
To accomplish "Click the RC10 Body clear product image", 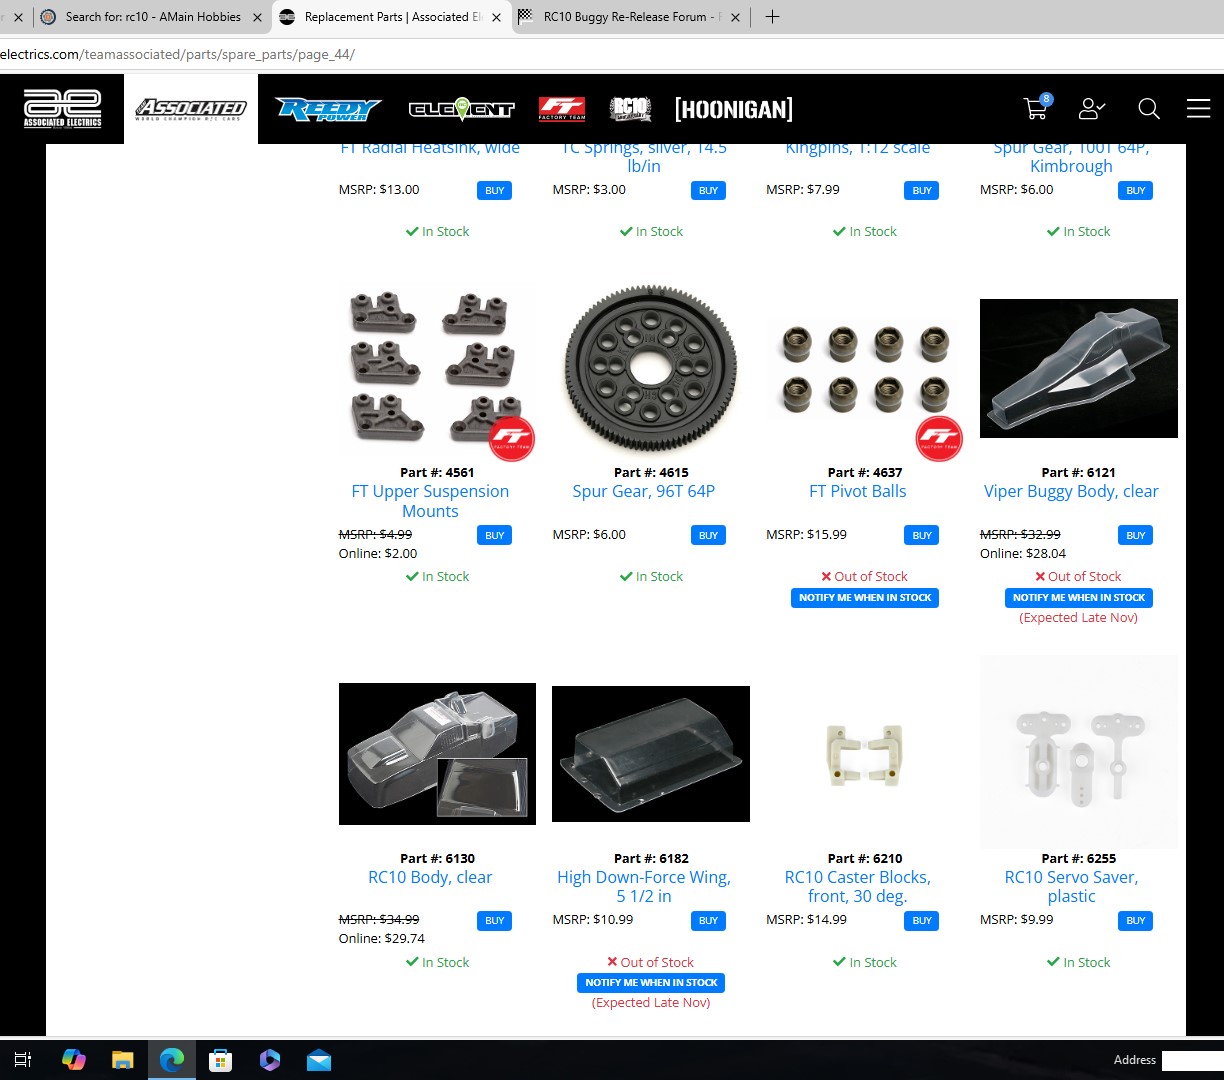I will tap(437, 754).
